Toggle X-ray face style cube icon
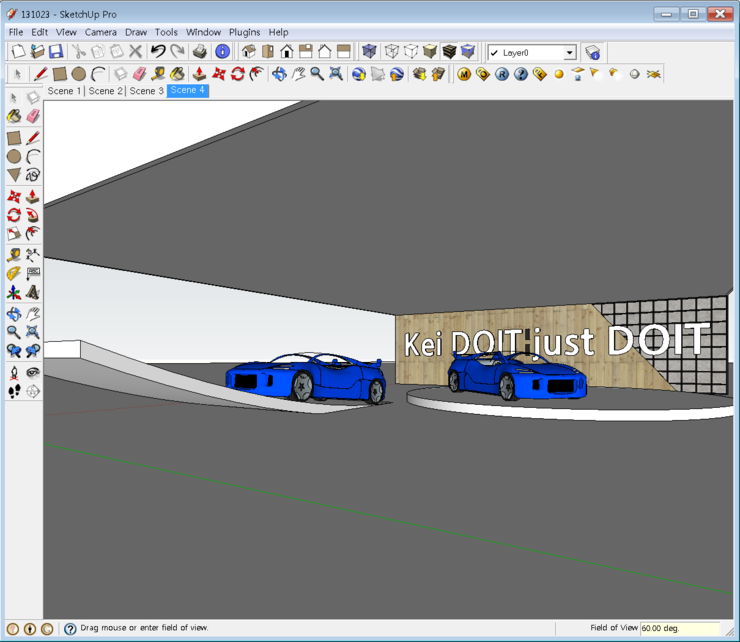 (x=369, y=51)
